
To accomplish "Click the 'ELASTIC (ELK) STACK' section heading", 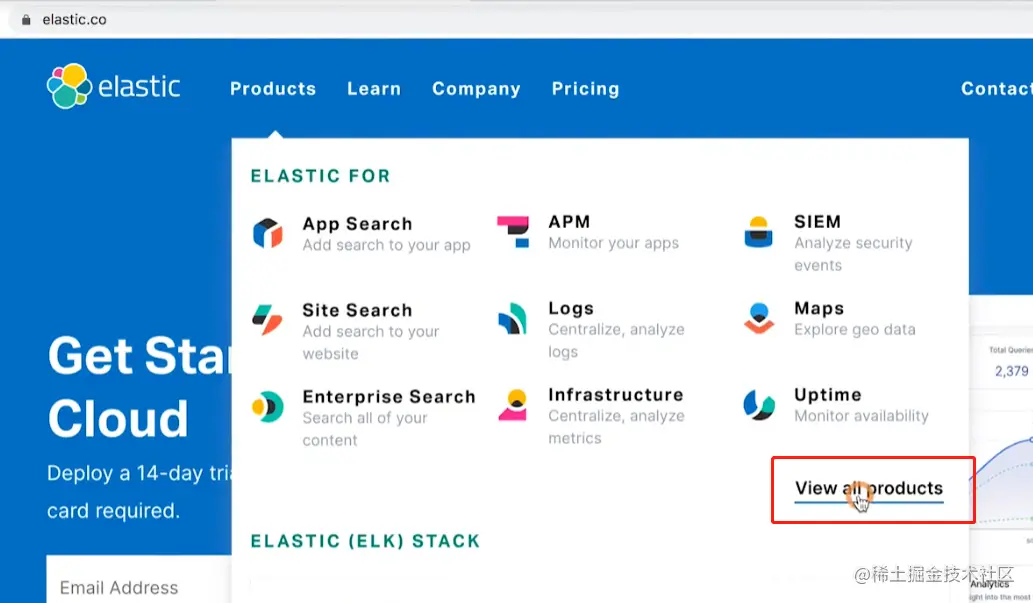I will tap(366, 541).
